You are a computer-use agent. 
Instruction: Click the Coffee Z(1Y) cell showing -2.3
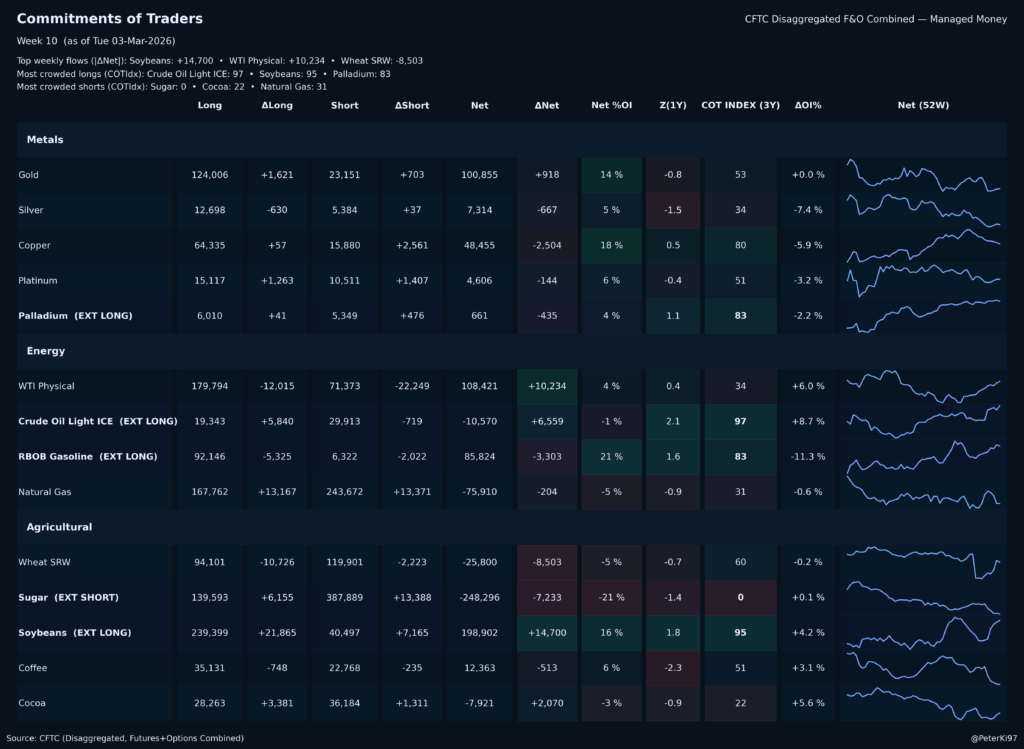[673, 668]
